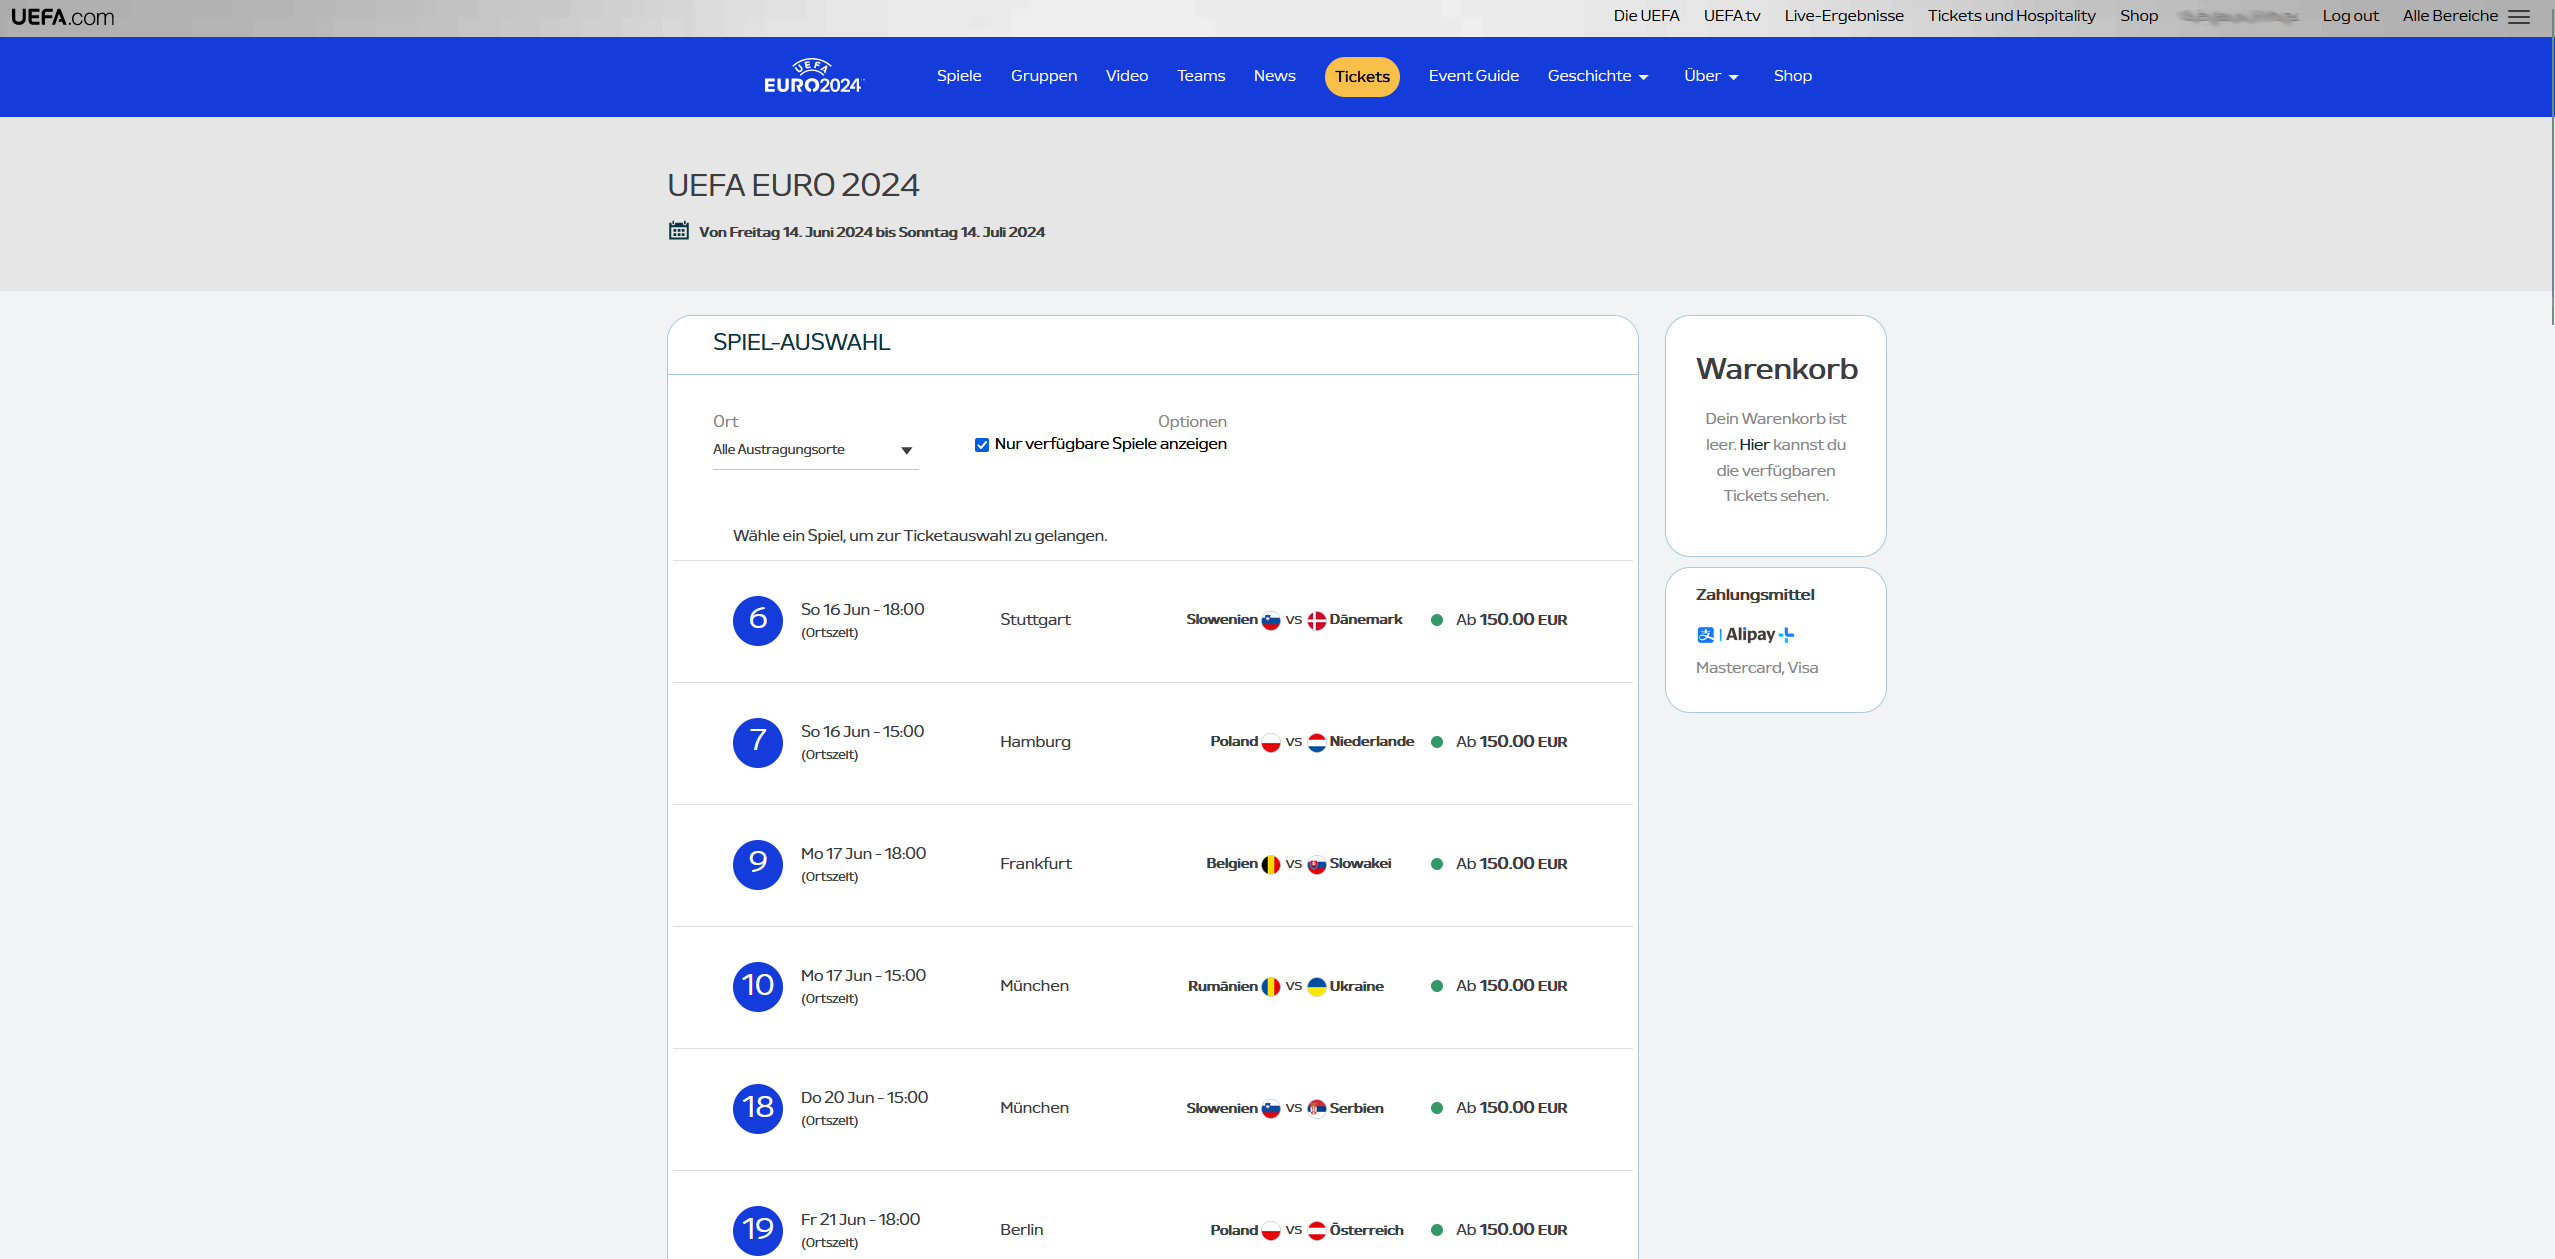Open the Tickets tab in navigation
Image resolution: width=2555 pixels, height=1259 pixels.
(x=1361, y=77)
